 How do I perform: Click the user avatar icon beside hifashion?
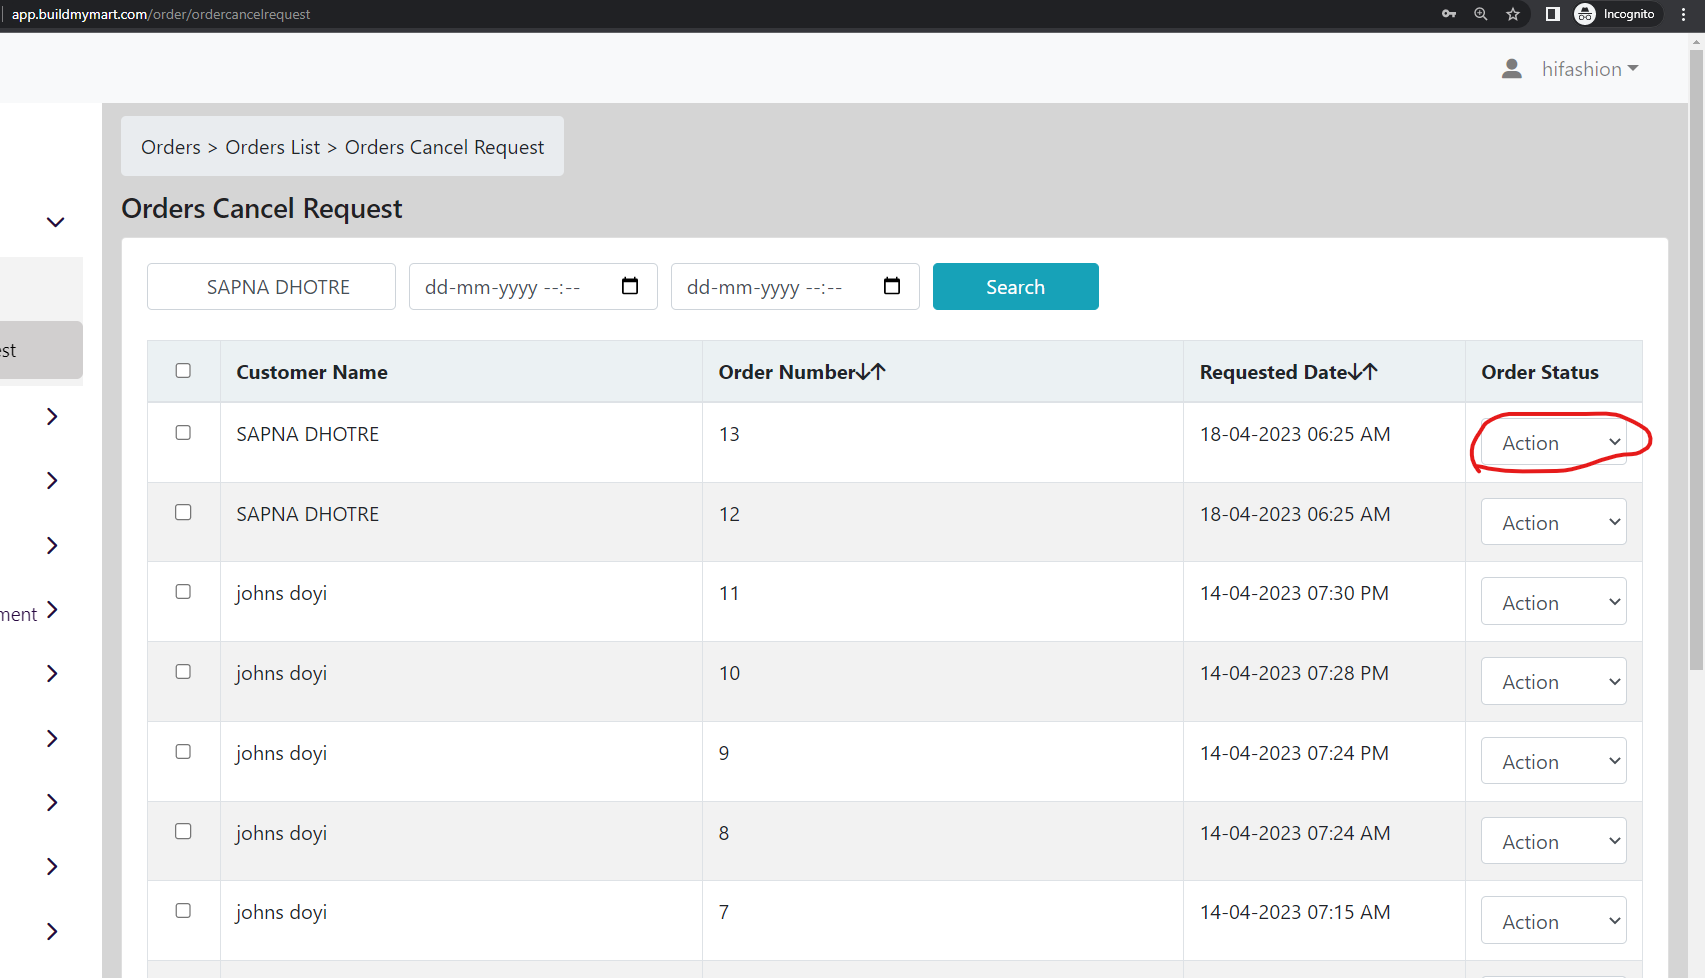point(1512,69)
